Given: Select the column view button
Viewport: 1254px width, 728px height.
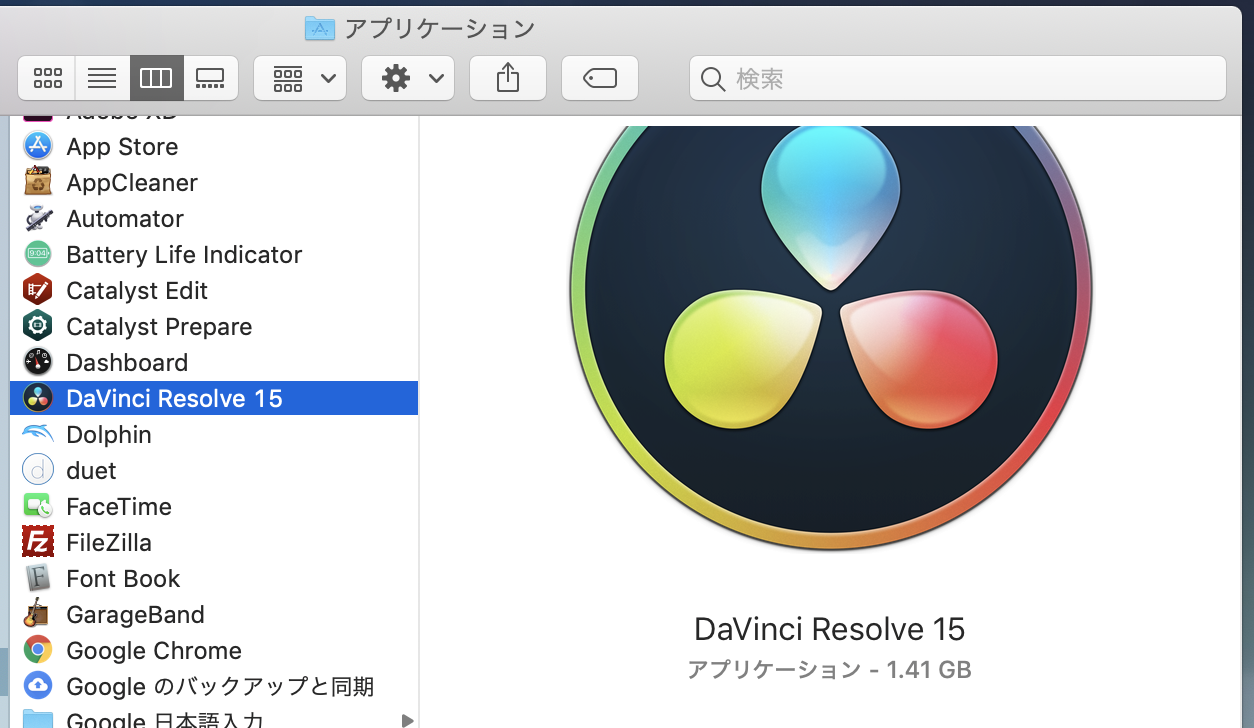Looking at the screenshot, I should [x=156, y=78].
